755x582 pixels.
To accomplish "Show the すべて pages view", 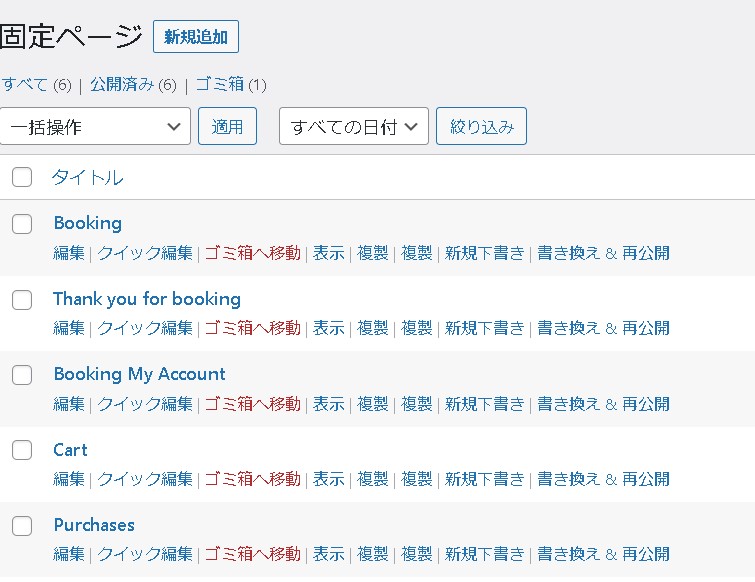I will (25, 85).
